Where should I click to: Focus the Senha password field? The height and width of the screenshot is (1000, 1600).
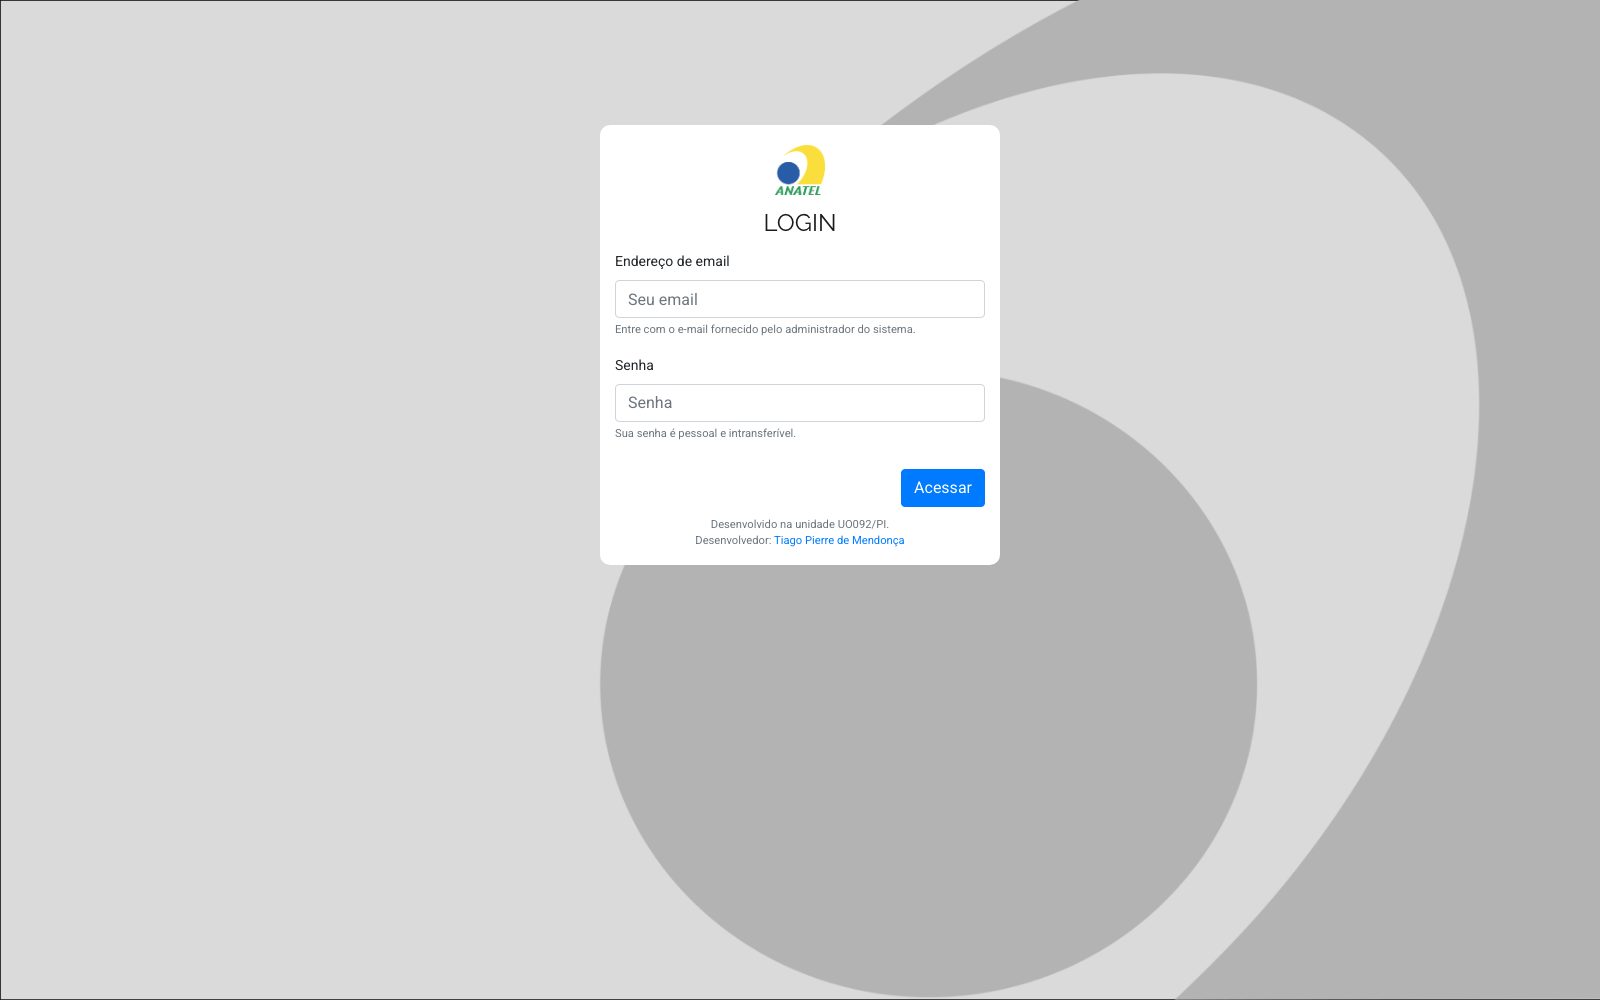(800, 403)
